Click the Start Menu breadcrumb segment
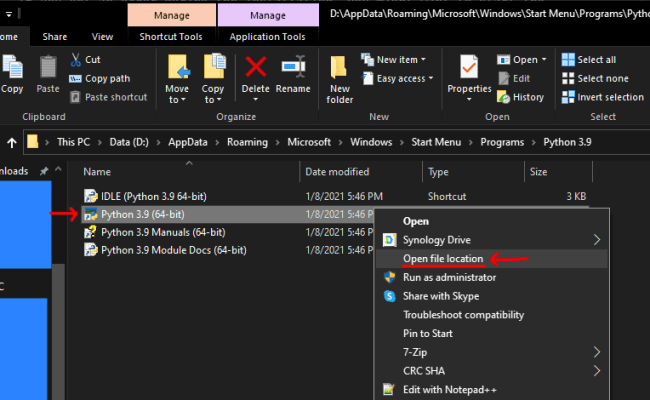 tap(436, 142)
